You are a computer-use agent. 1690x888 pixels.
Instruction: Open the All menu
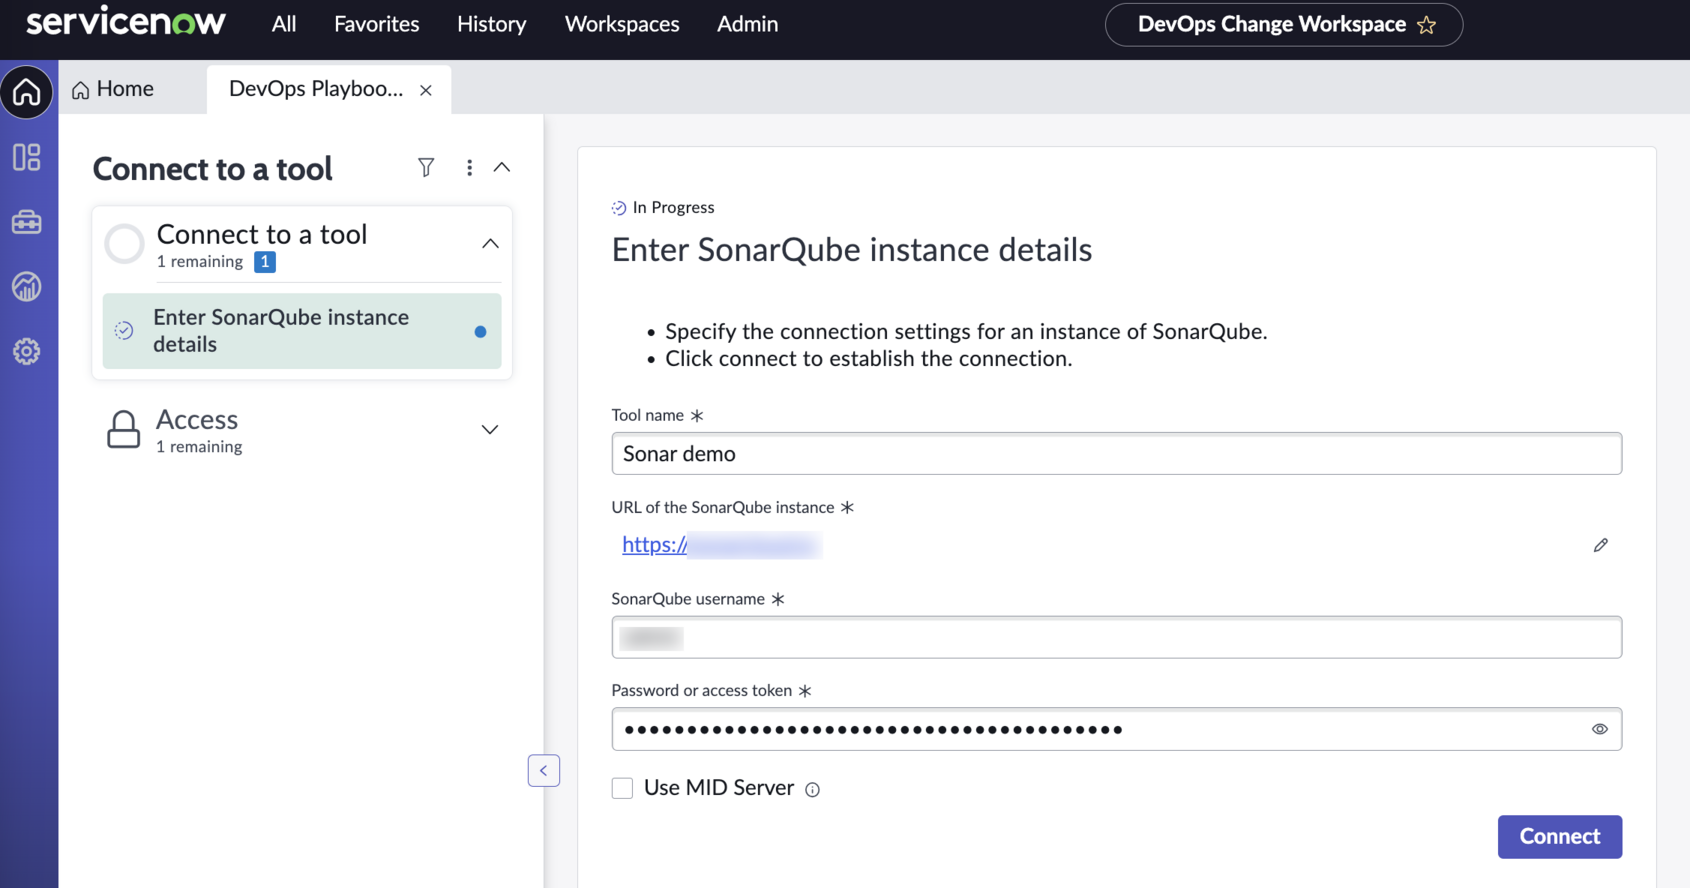pyautogui.click(x=284, y=24)
